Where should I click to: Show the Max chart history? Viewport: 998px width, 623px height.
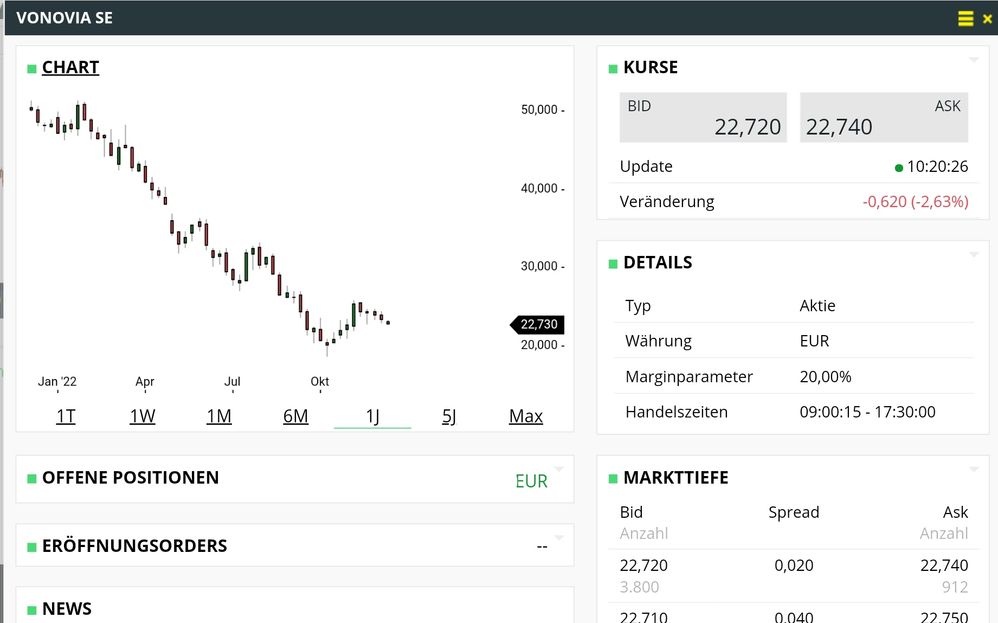click(526, 416)
